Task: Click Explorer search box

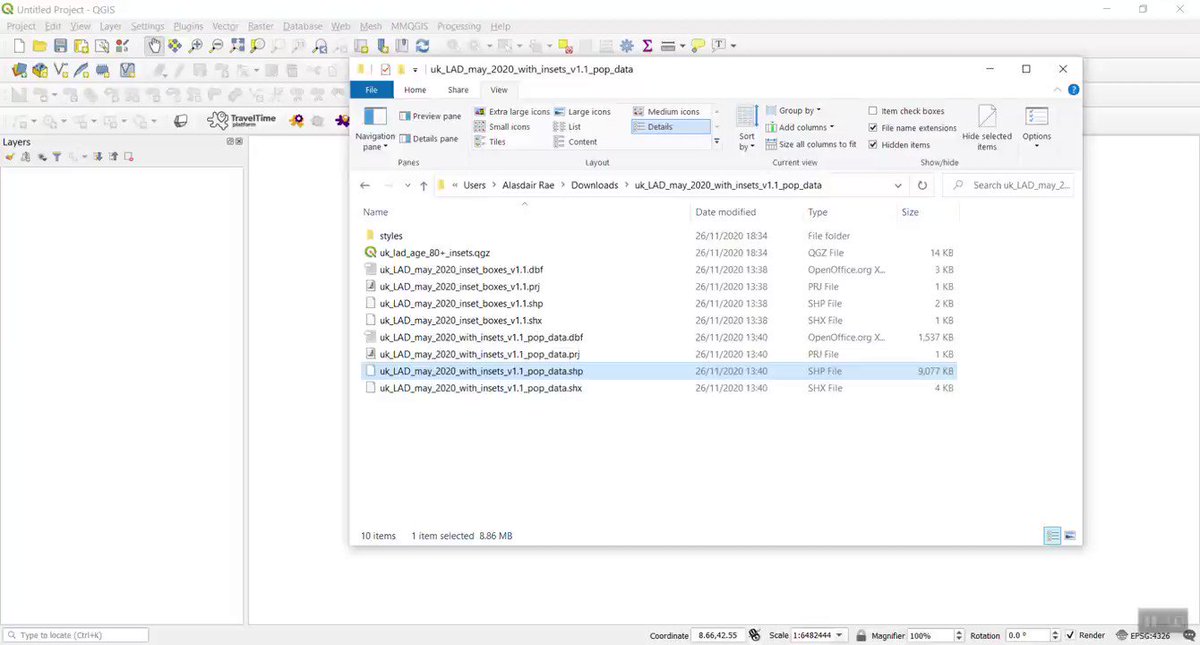Action: 1011,186
